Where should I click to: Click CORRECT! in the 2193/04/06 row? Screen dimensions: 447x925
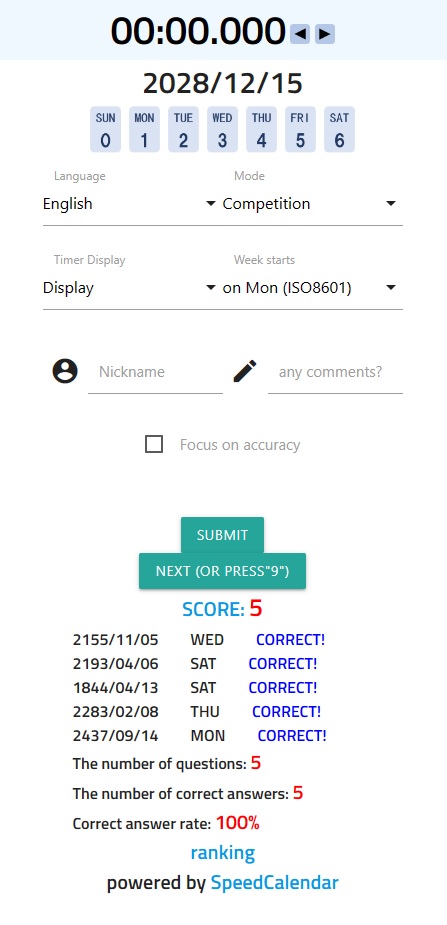283,664
